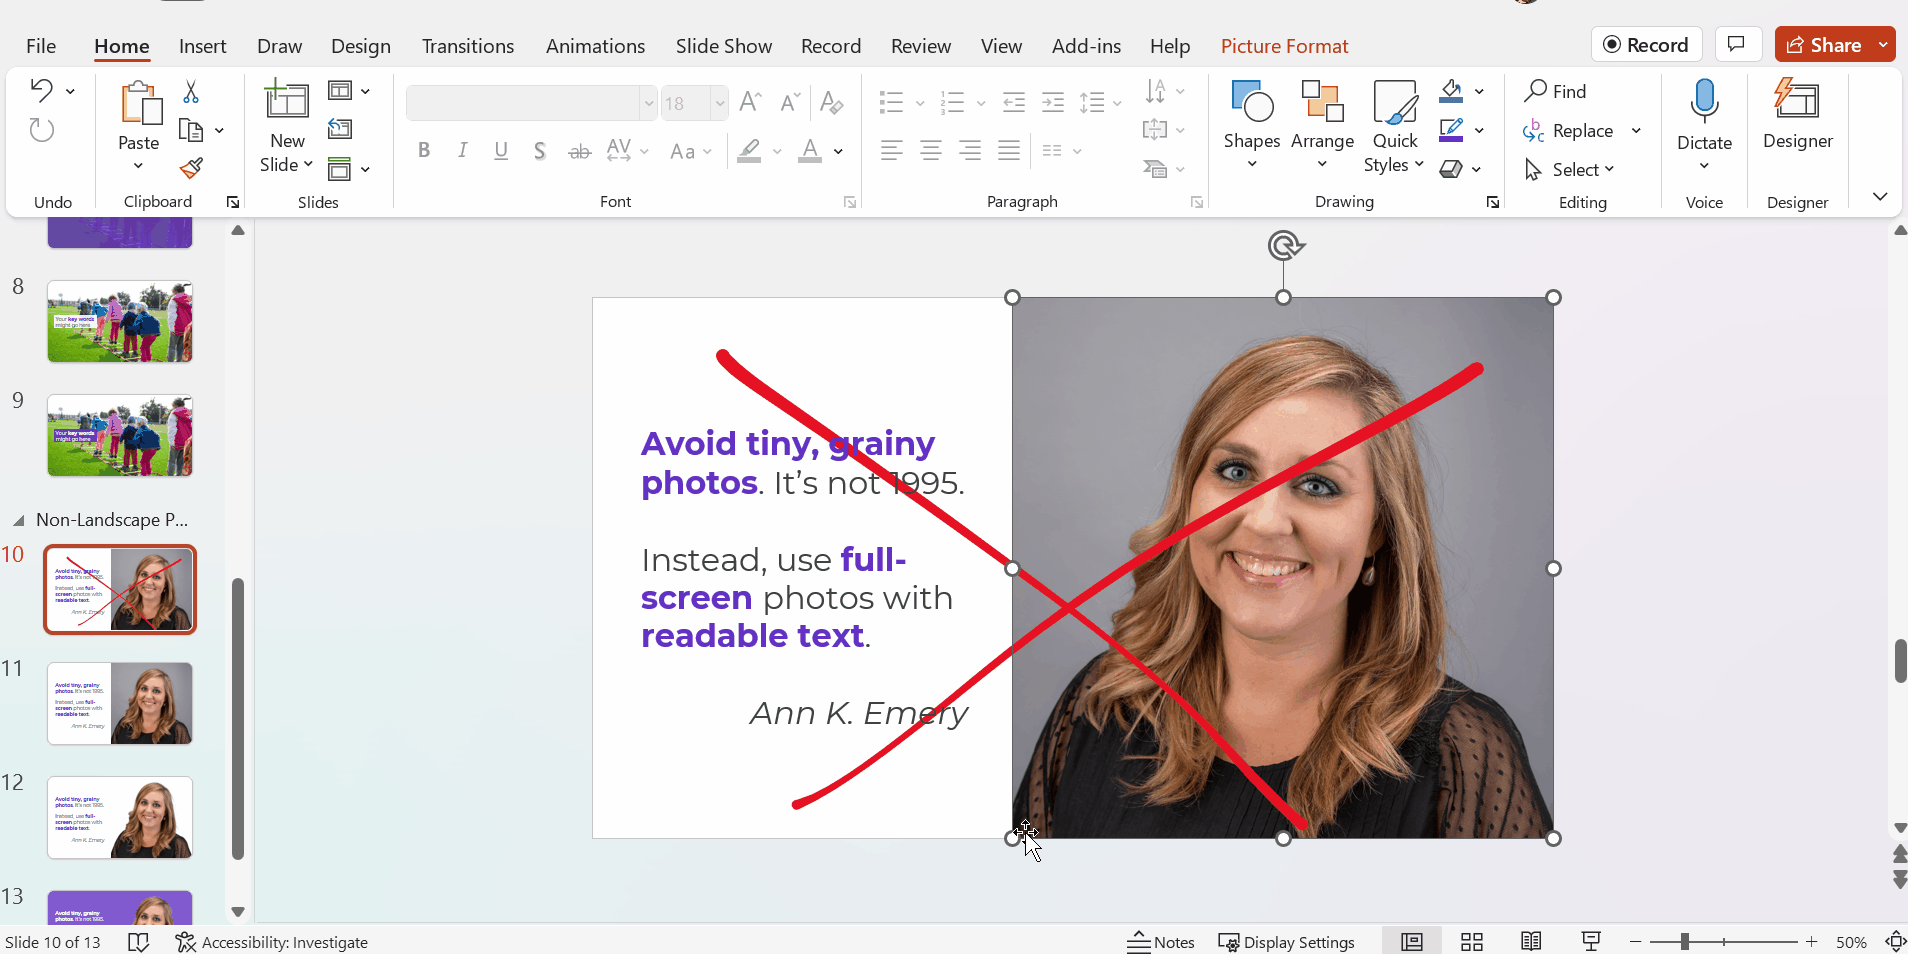1908x954 pixels.
Task: Toggle Bold formatting
Action: (x=424, y=151)
